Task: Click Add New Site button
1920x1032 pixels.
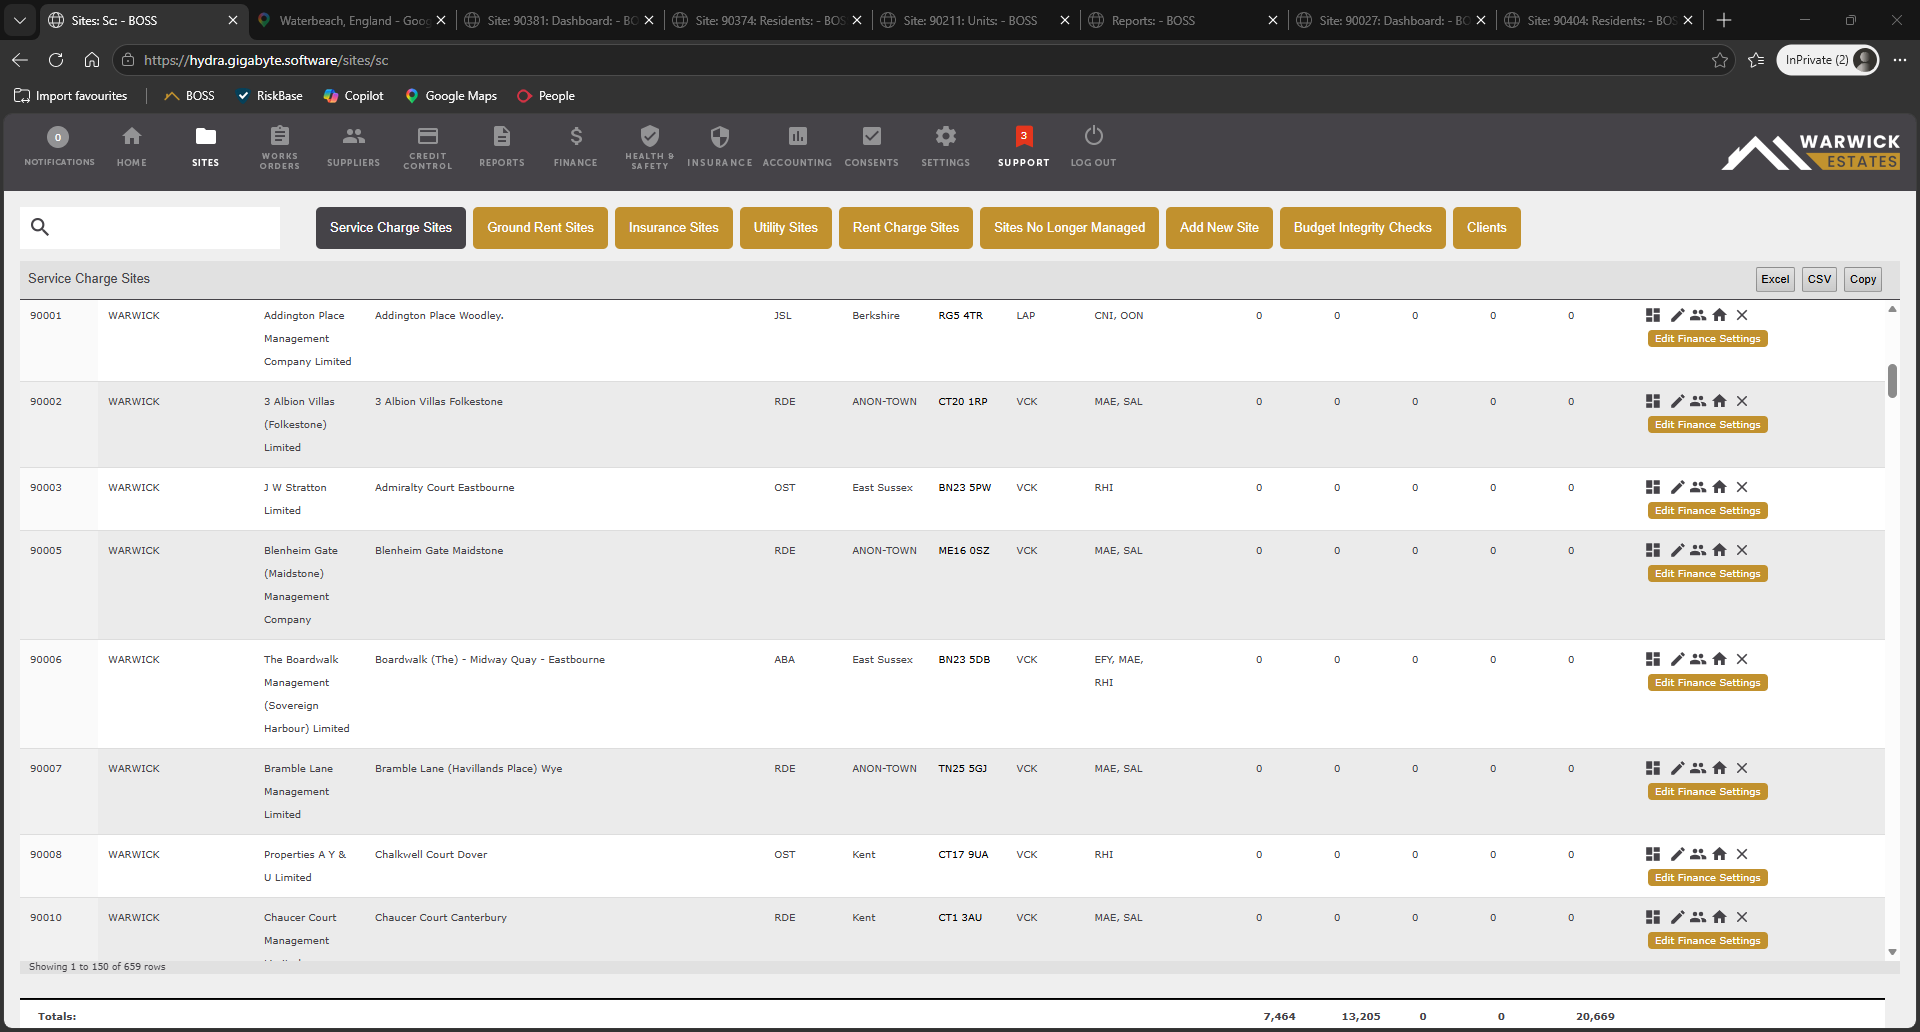Action: pyautogui.click(x=1219, y=228)
